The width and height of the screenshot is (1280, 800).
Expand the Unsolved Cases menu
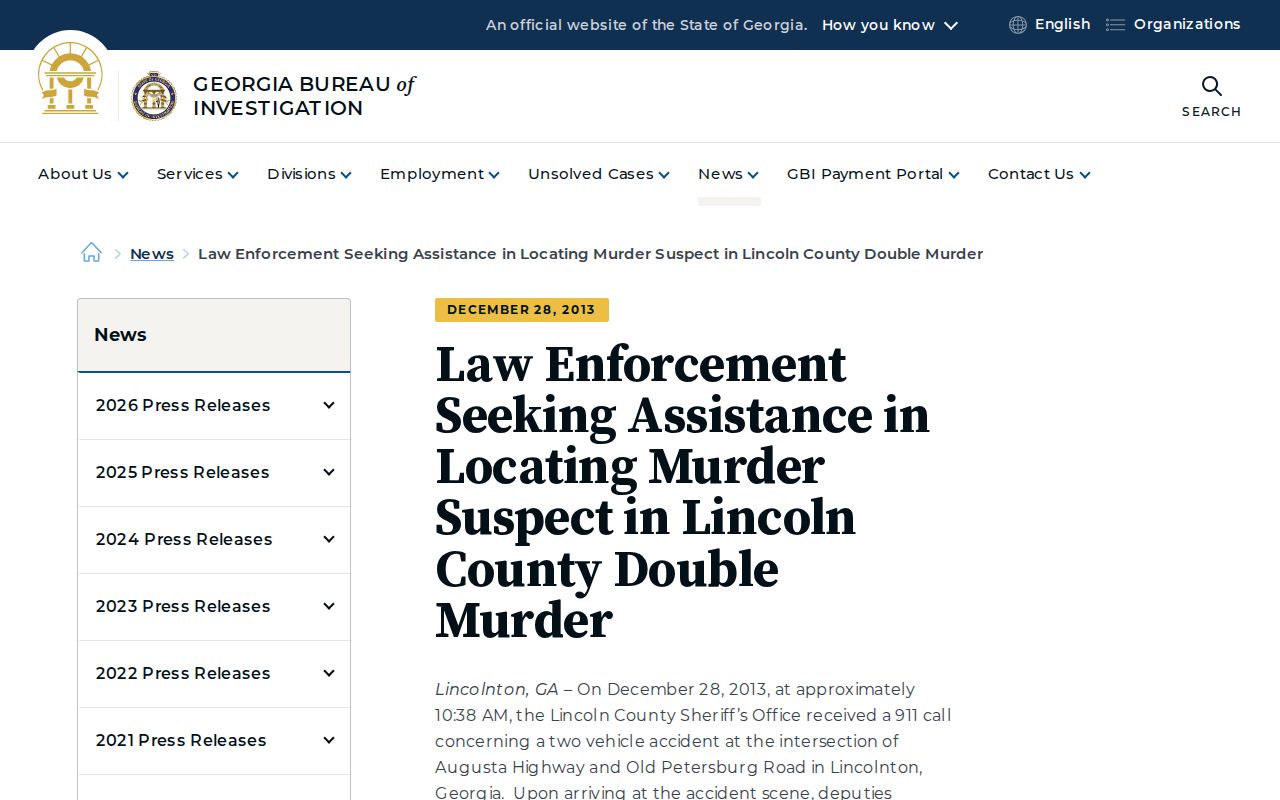[599, 174]
